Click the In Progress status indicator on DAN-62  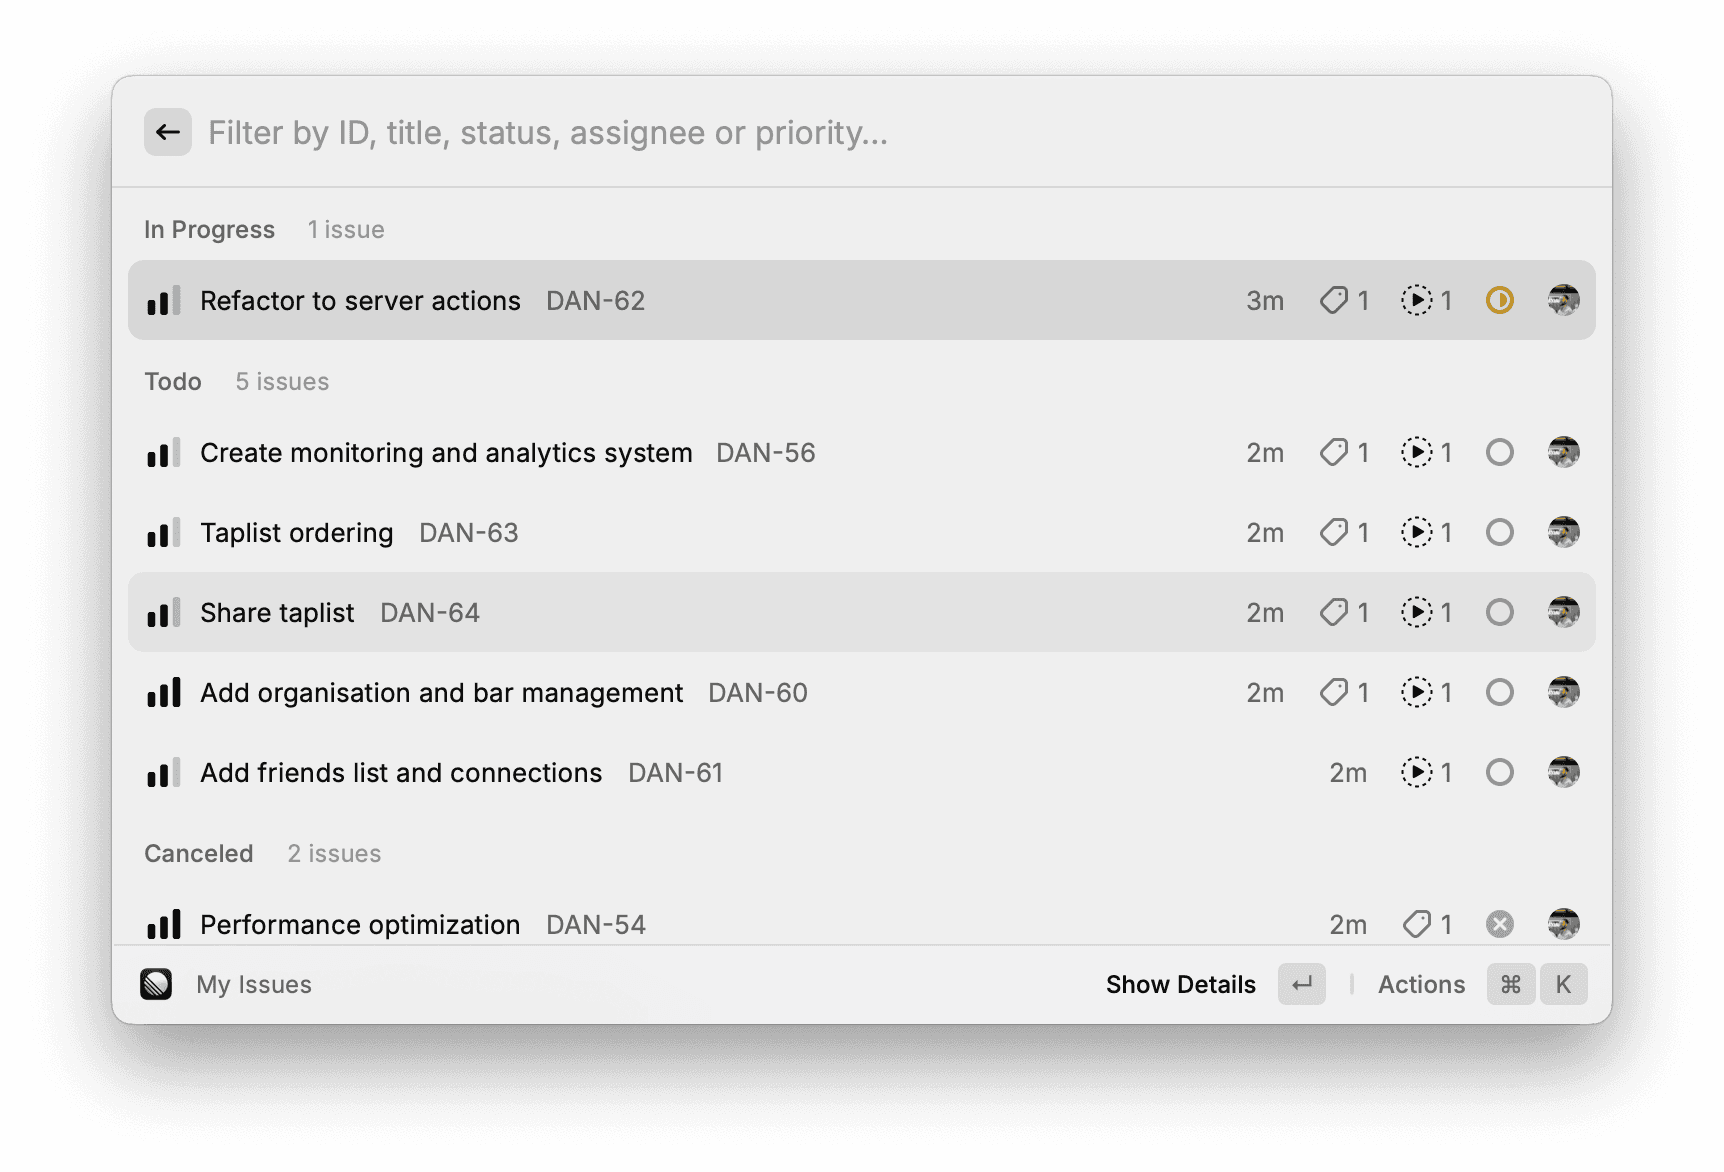tap(1499, 300)
